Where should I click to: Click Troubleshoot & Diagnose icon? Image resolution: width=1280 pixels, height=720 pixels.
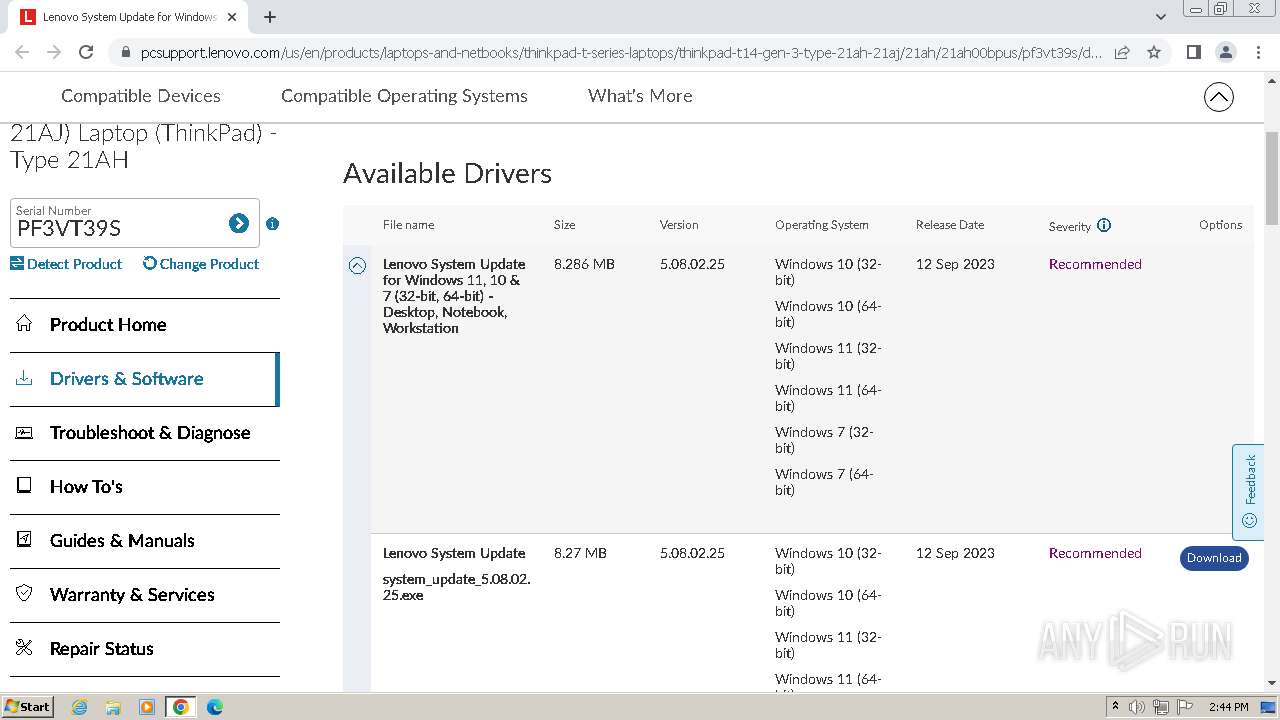25,432
